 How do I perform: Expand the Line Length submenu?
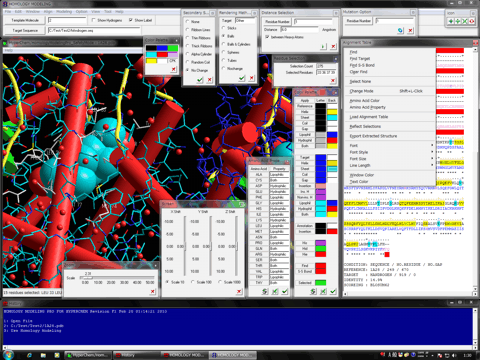tap(390, 166)
